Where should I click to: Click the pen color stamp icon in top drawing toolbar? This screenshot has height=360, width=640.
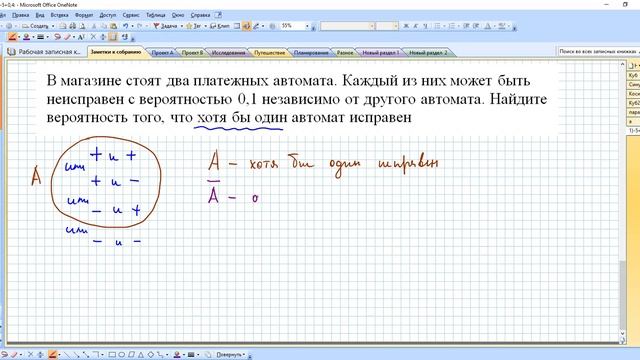click(27, 37)
